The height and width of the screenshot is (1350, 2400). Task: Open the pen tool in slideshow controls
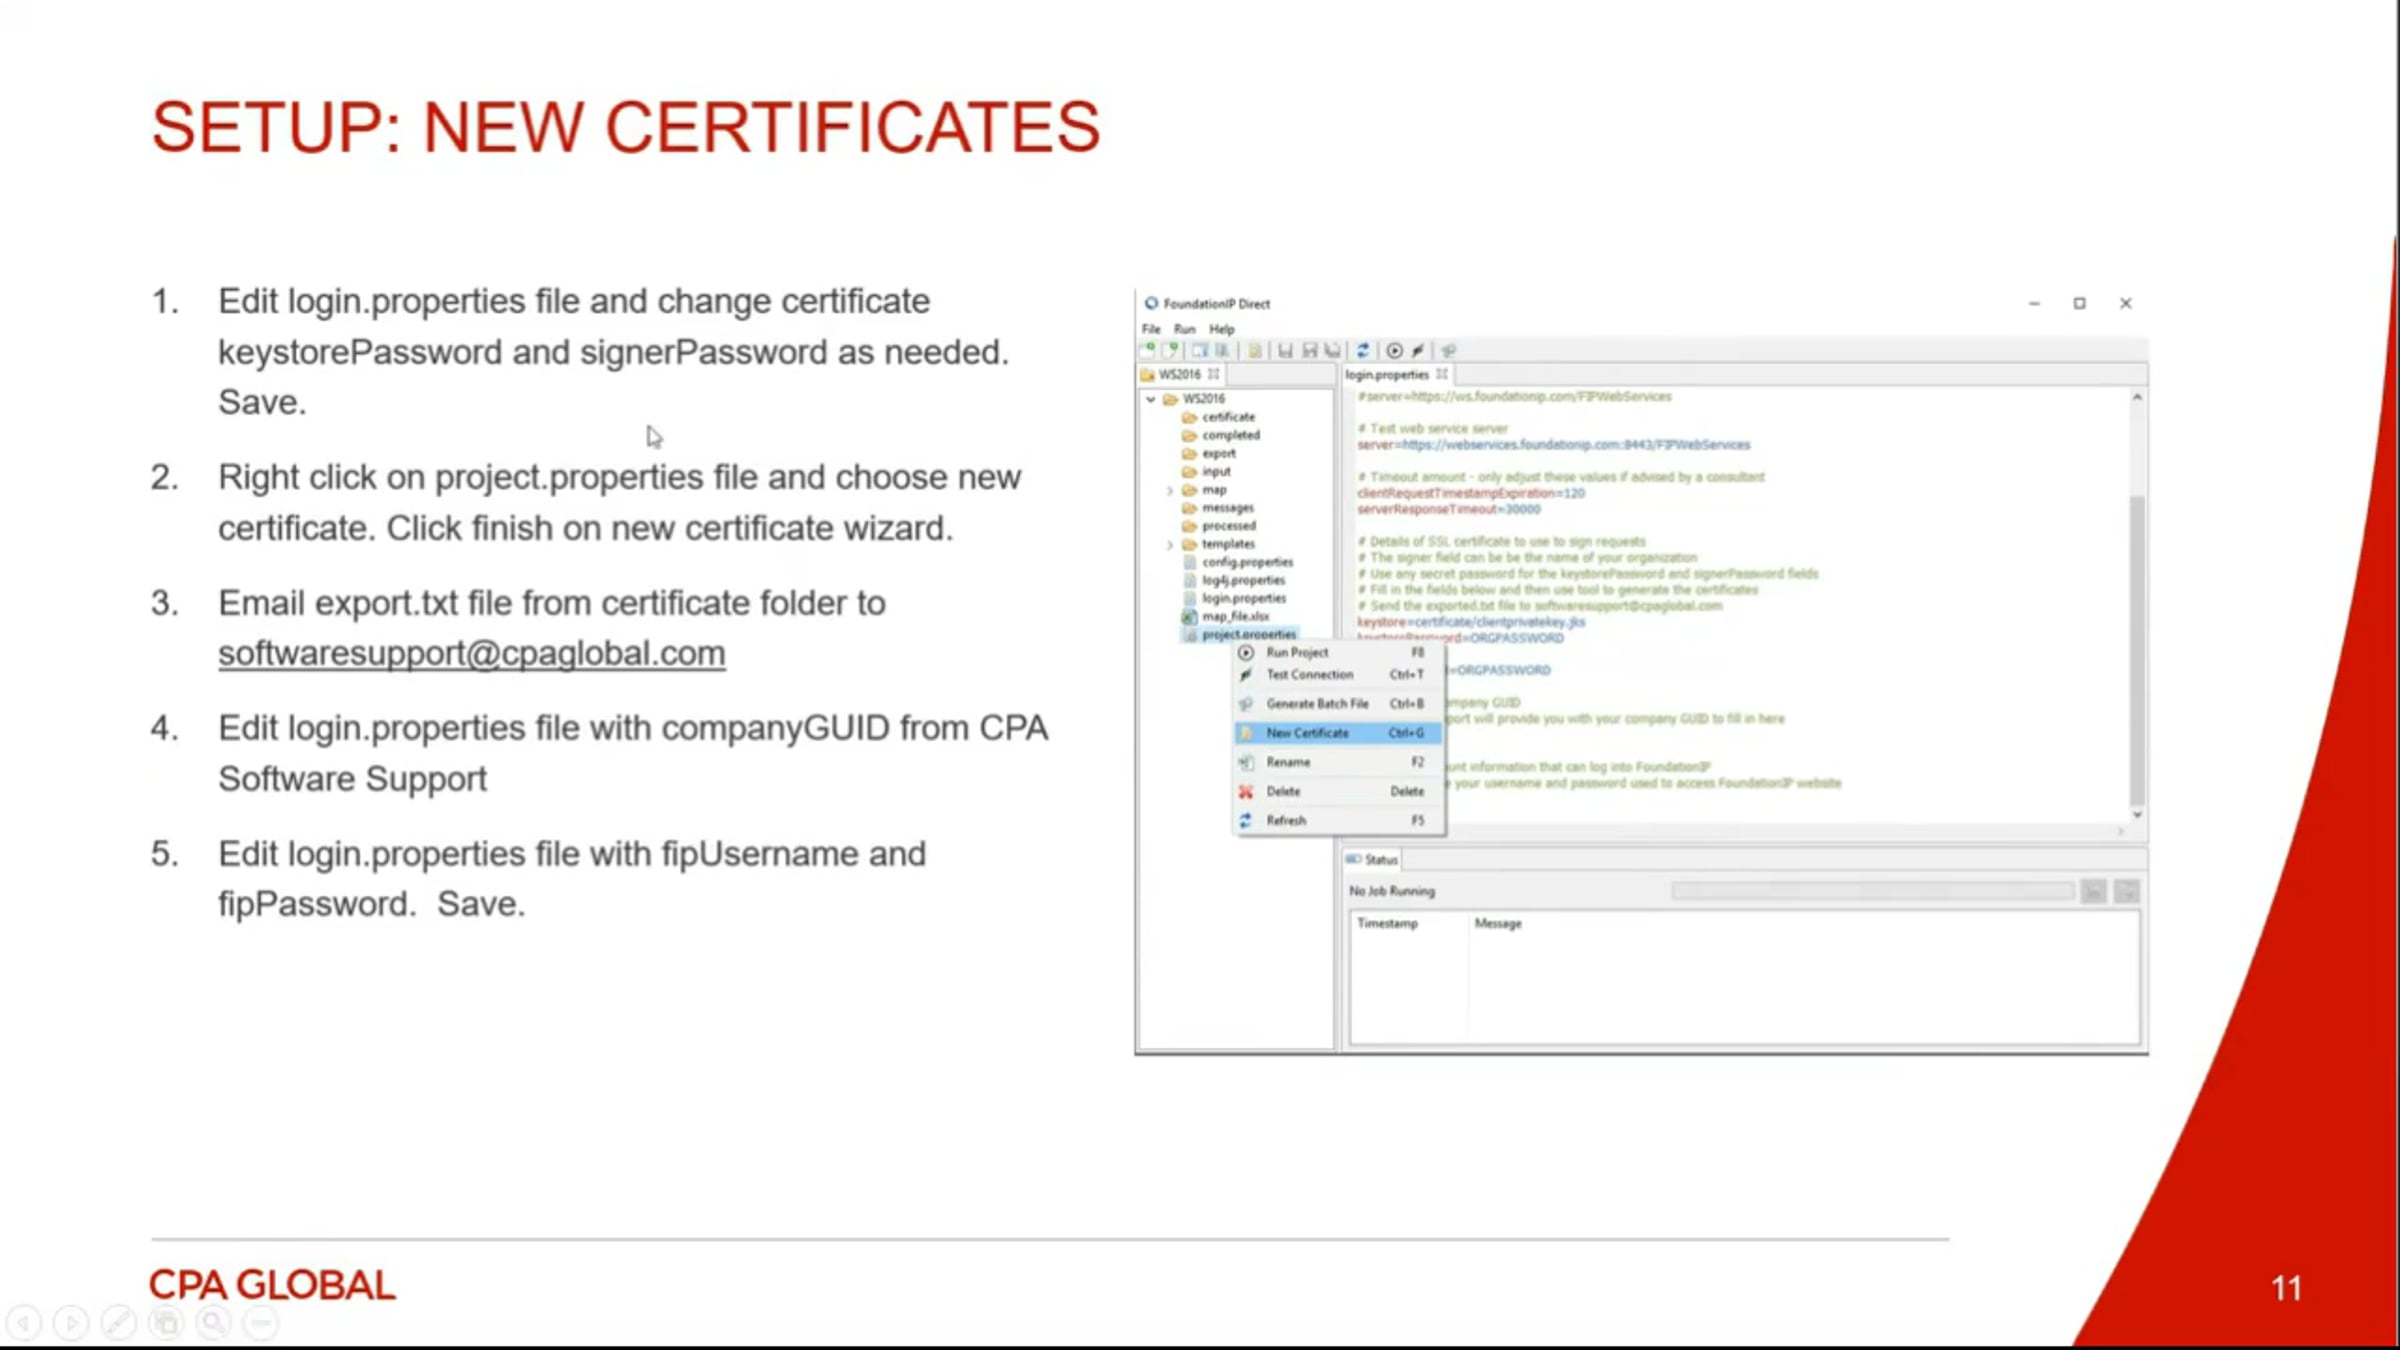tap(118, 1323)
